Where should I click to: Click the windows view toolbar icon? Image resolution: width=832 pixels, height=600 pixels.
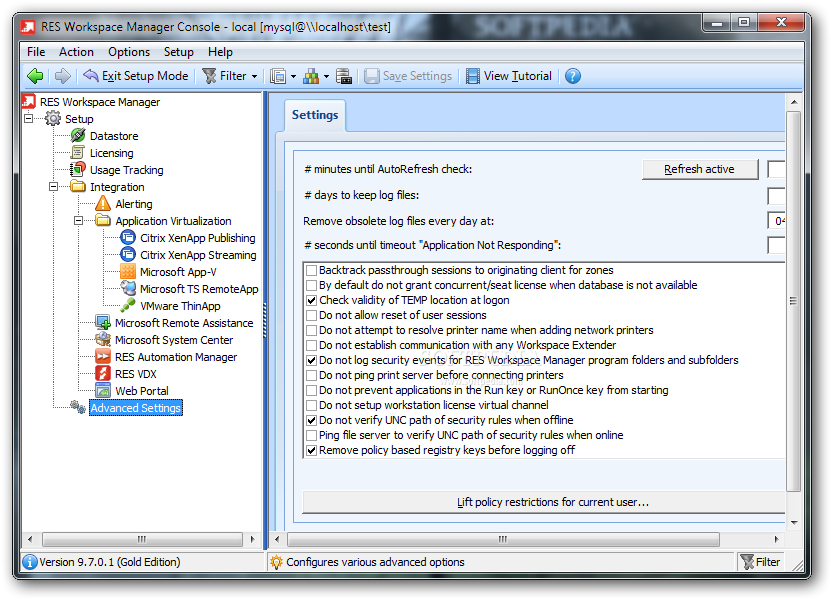[x=278, y=76]
